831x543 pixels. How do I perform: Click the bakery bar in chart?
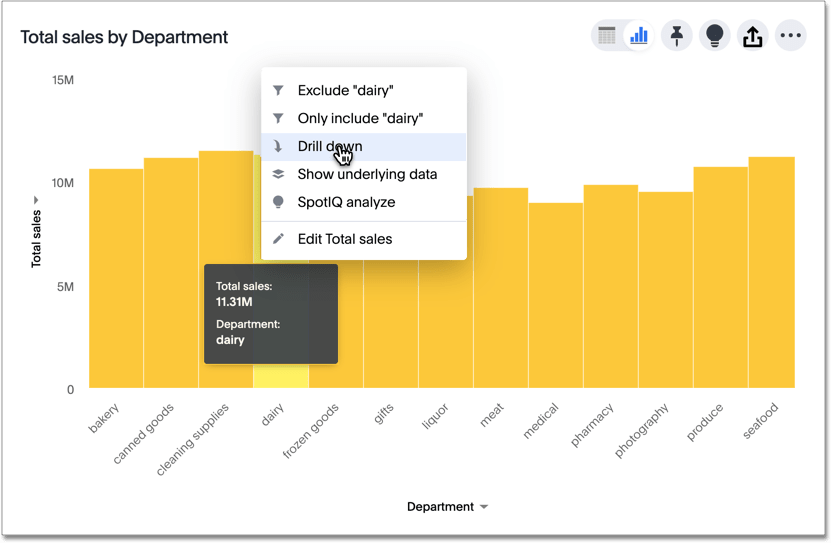coord(116,280)
